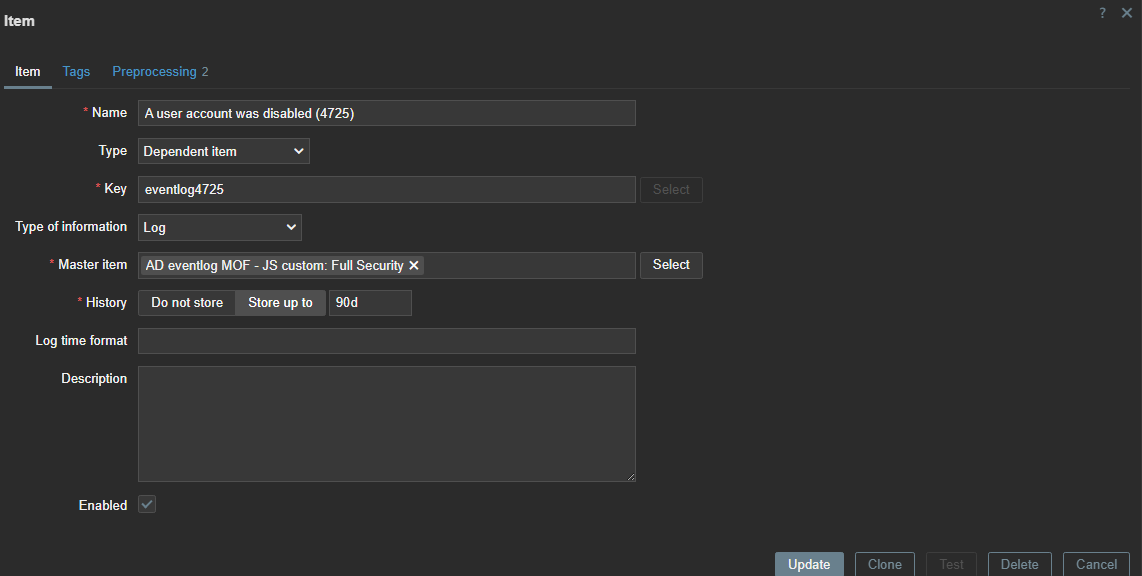
Task: Go to the Item tab
Action: pyautogui.click(x=28, y=72)
